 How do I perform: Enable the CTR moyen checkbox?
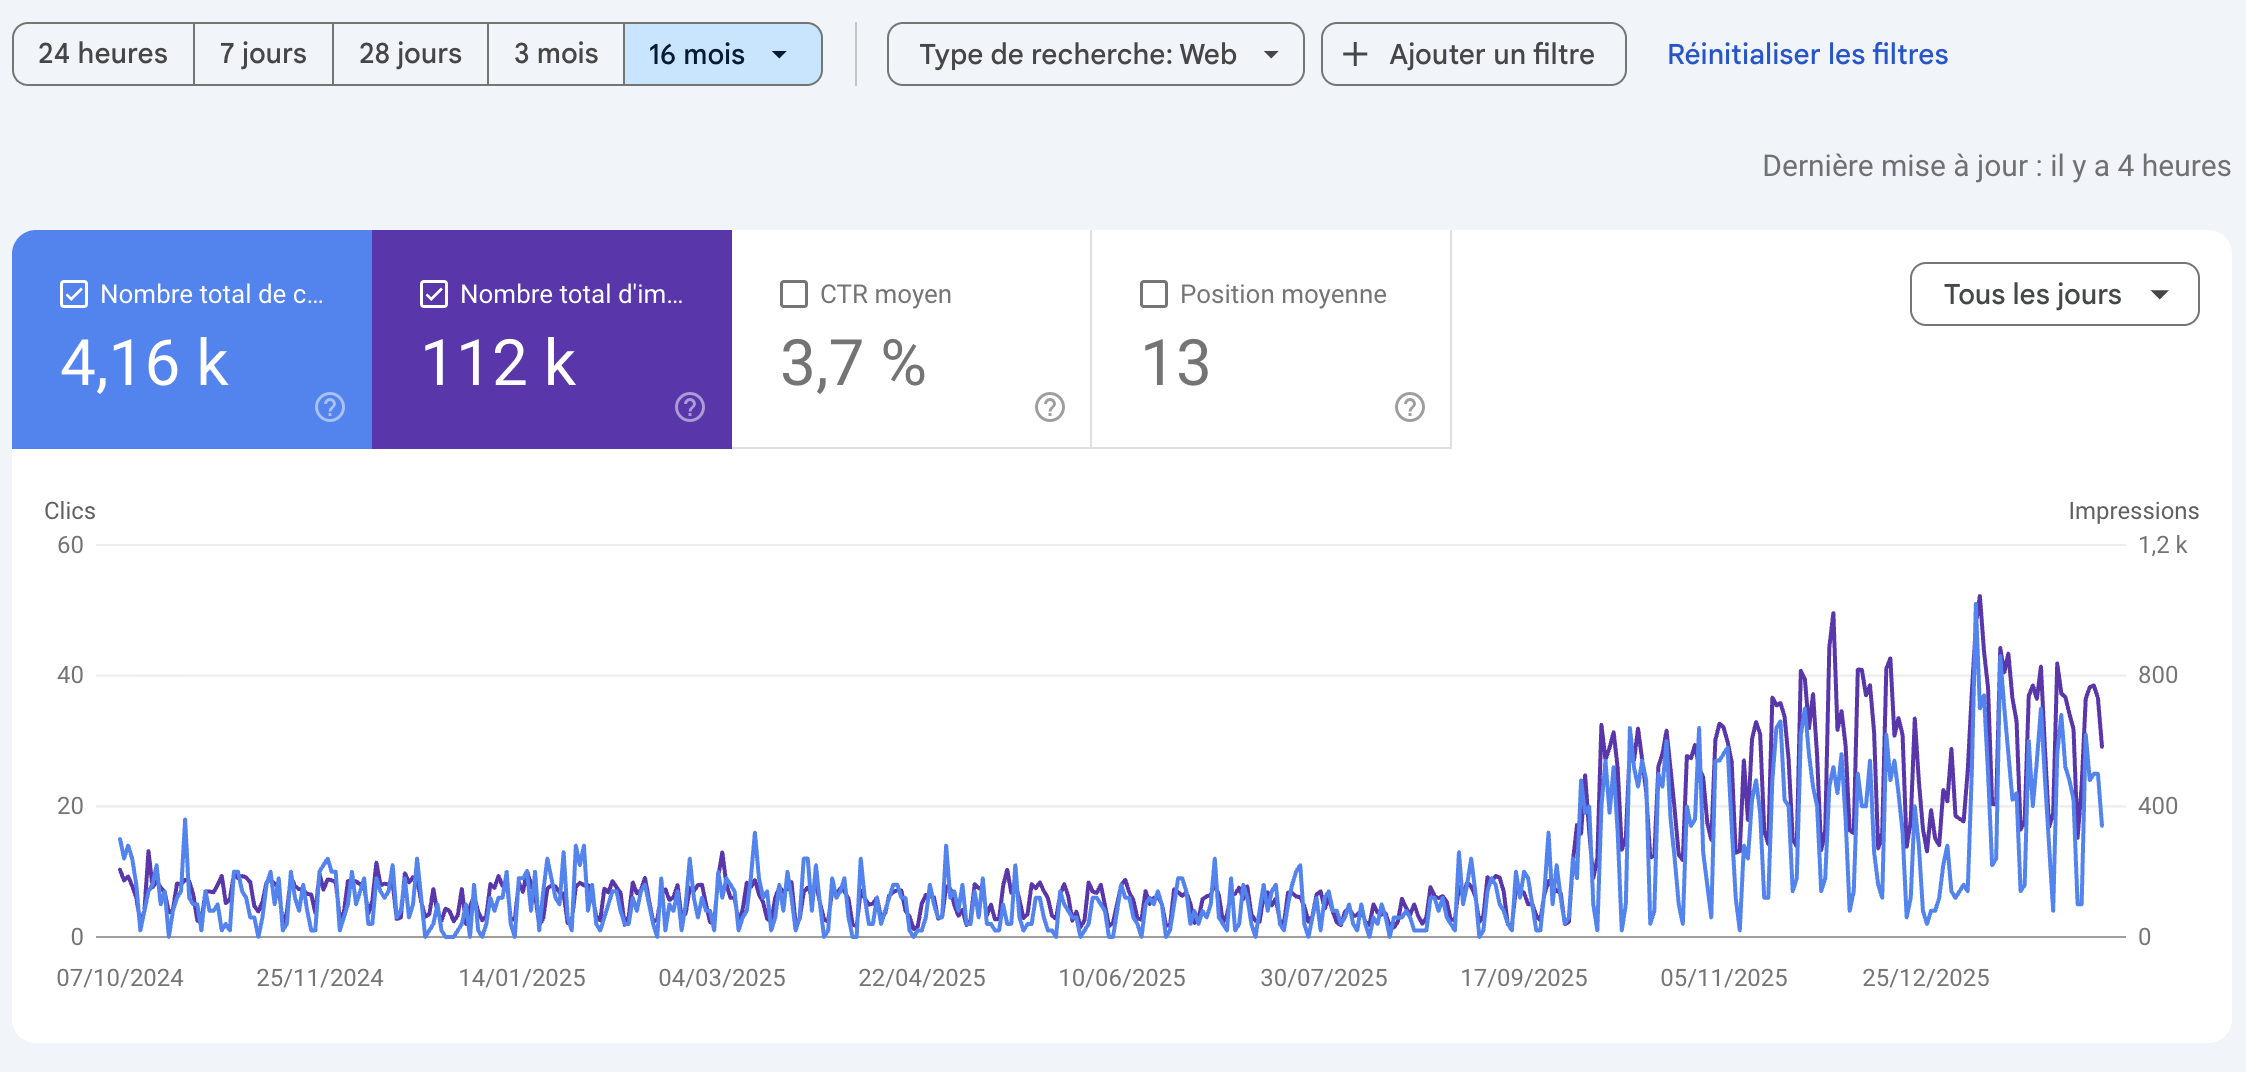click(x=794, y=294)
